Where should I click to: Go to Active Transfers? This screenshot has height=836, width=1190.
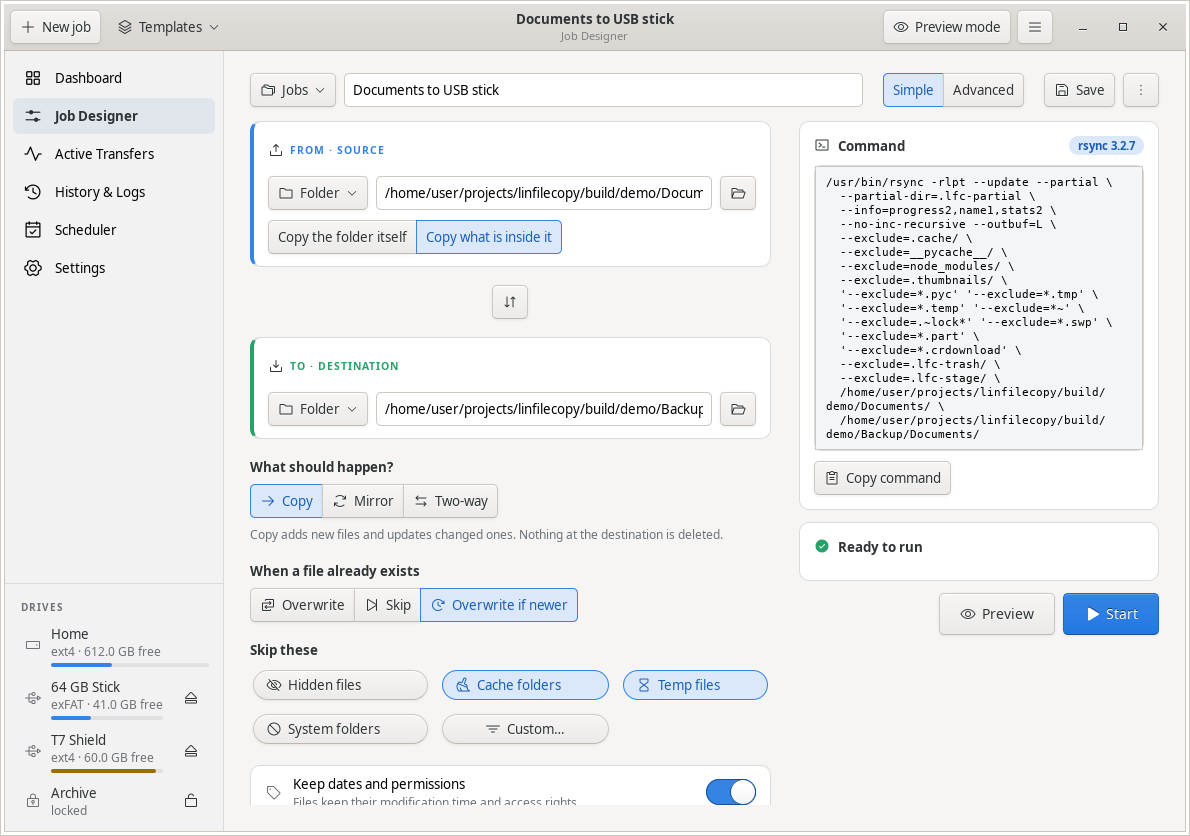coord(114,154)
